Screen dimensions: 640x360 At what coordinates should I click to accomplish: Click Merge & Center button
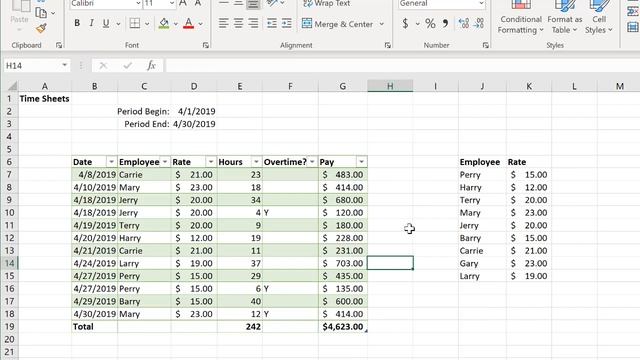pos(337,24)
